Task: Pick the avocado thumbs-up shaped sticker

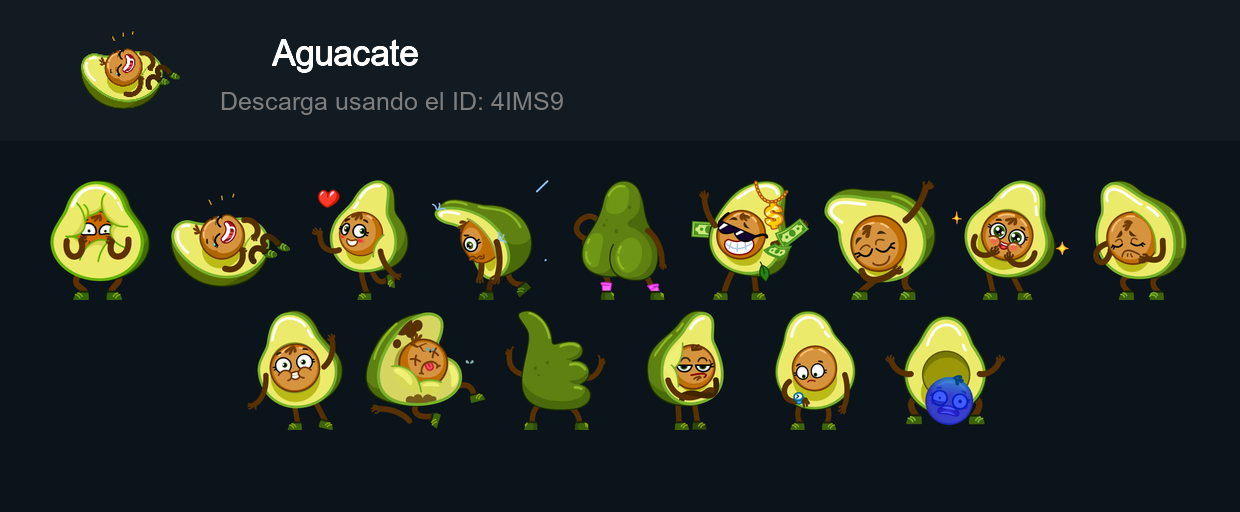Action: [x=555, y=370]
